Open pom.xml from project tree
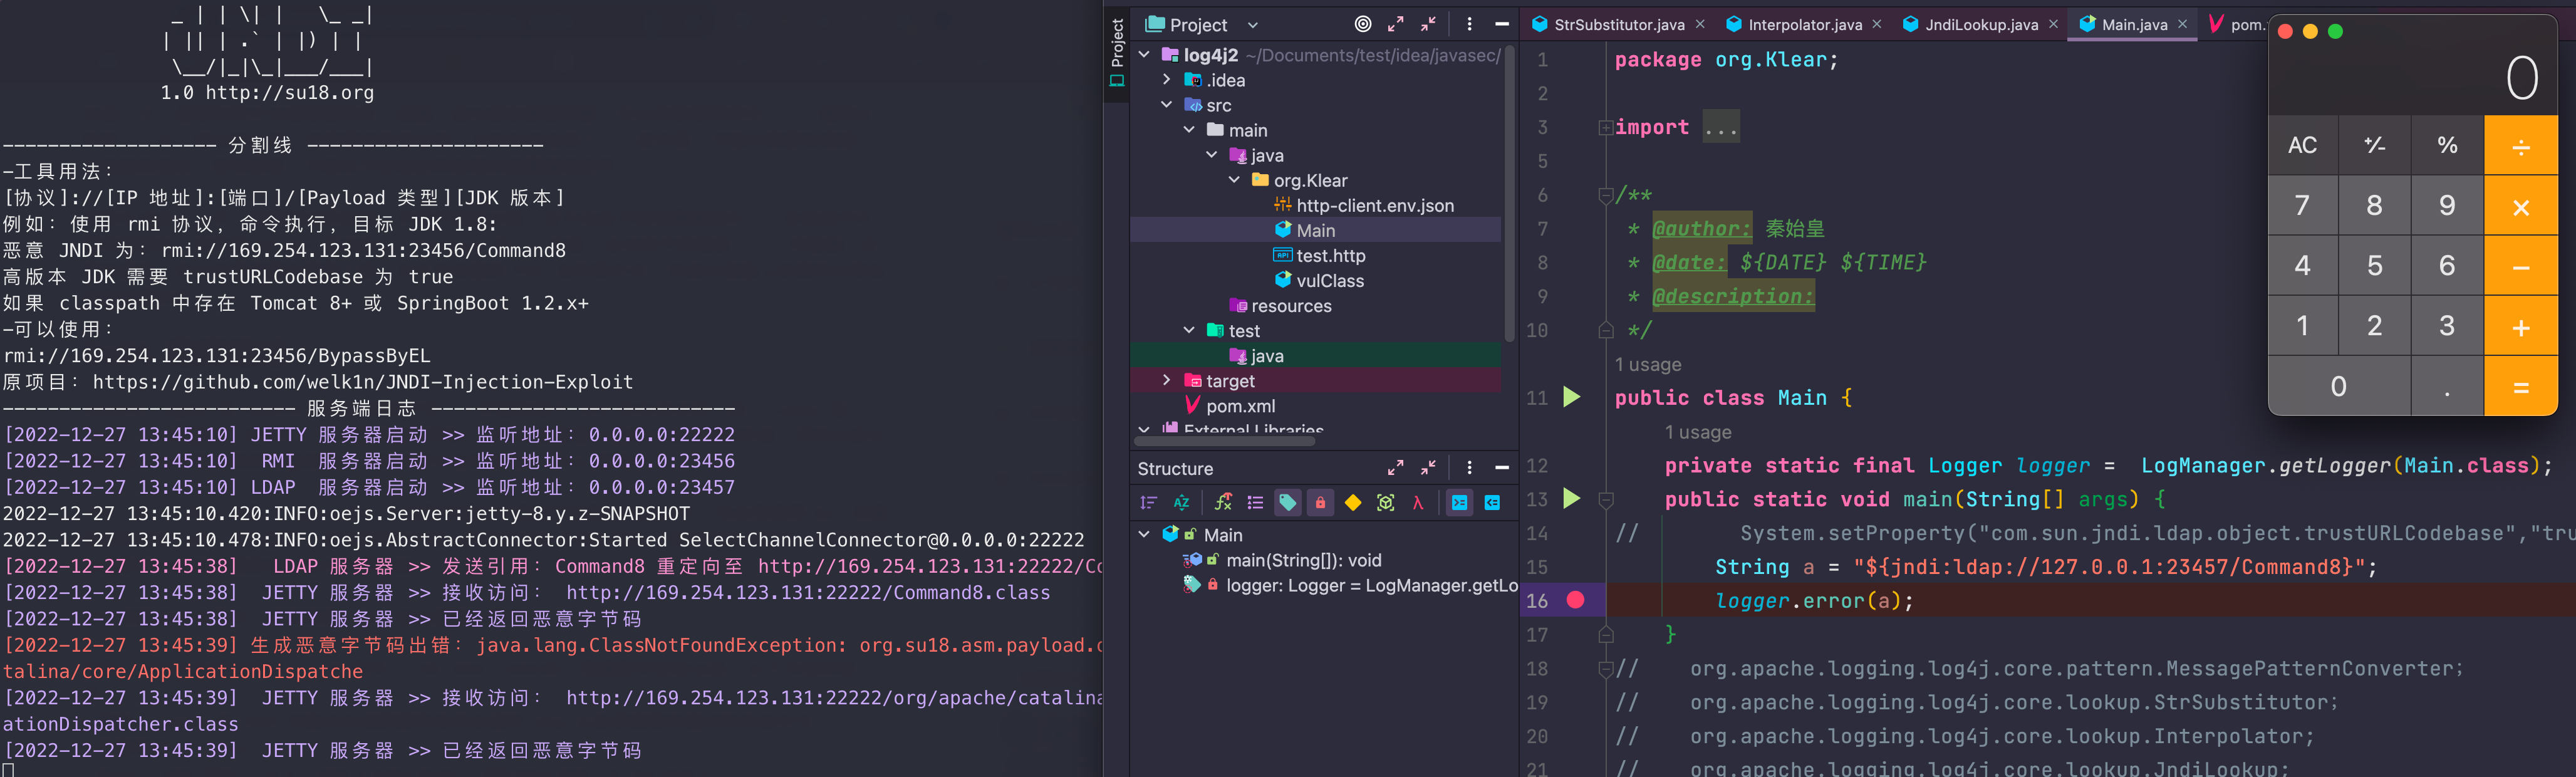 tap(1230, 405)
